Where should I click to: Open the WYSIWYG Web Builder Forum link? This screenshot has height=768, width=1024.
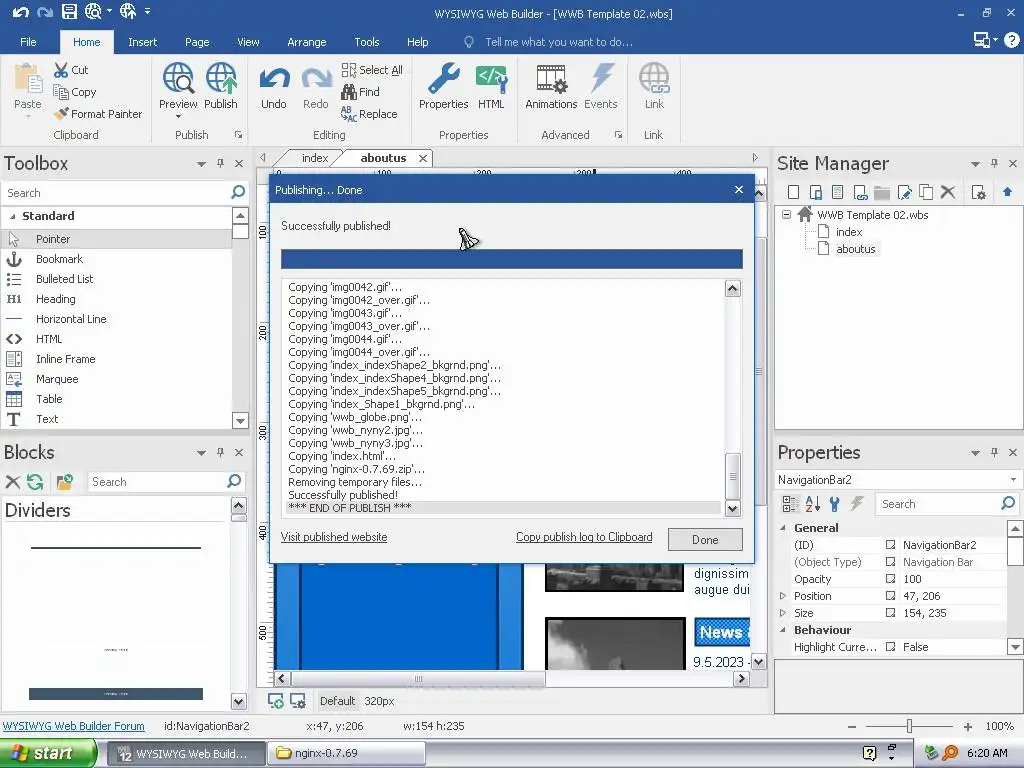click(73, 726)
